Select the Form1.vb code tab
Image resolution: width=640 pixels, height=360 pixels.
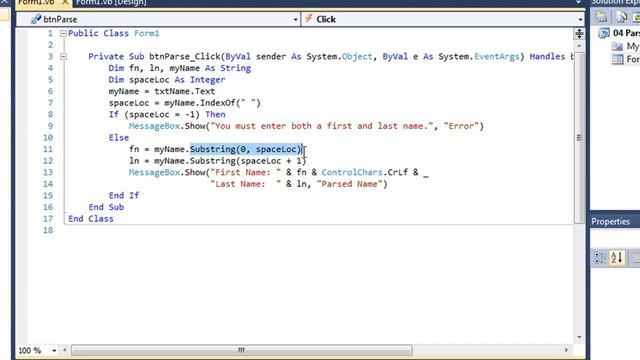tap(36, 2)
